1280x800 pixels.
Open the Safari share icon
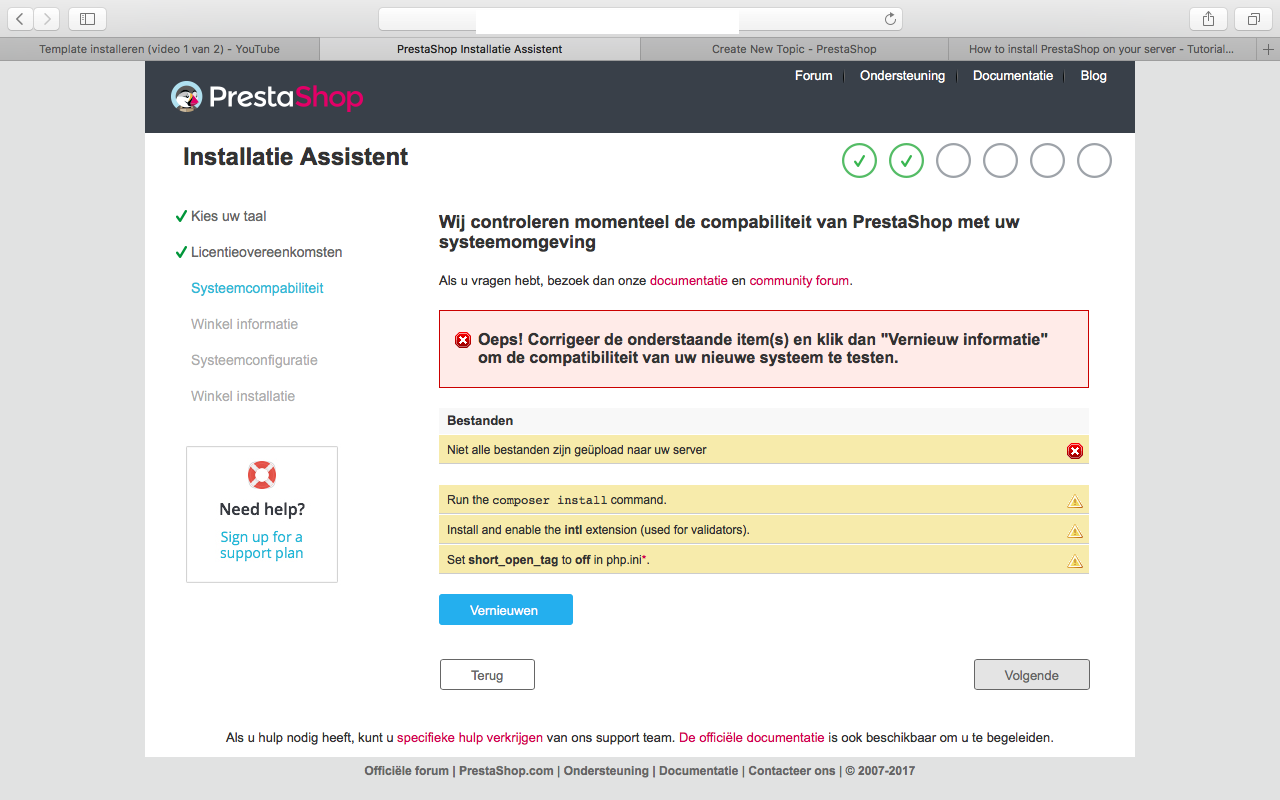(x=1208, y=19)
